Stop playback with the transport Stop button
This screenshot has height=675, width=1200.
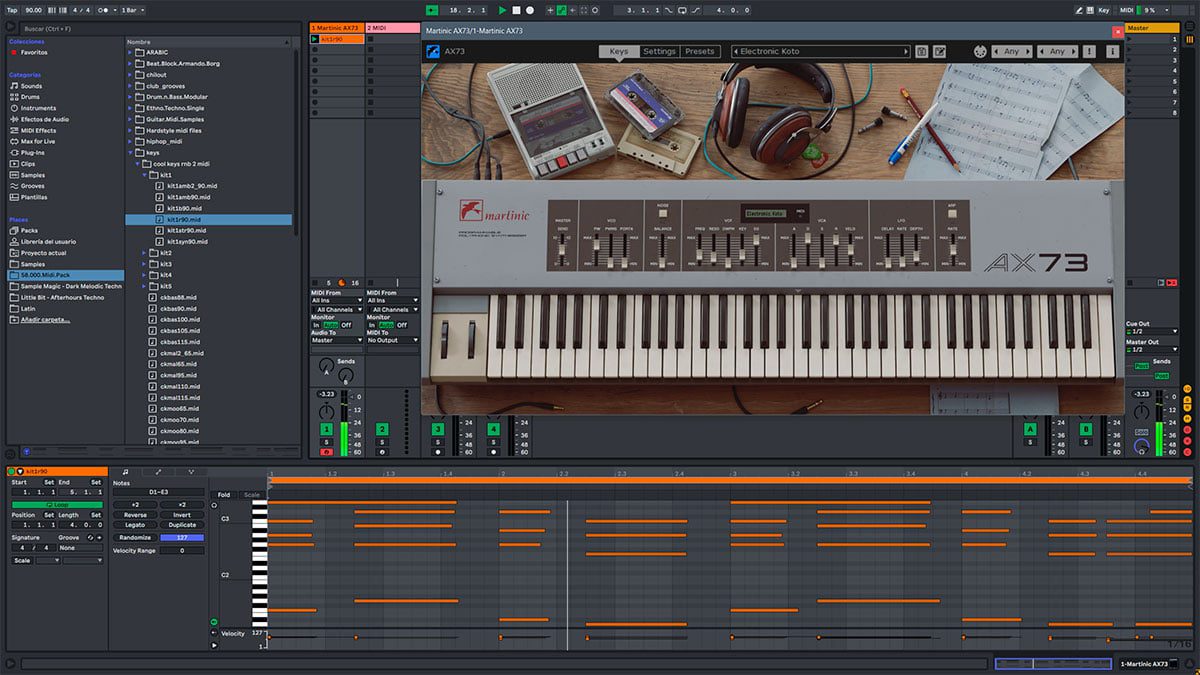tap(516, 10)
